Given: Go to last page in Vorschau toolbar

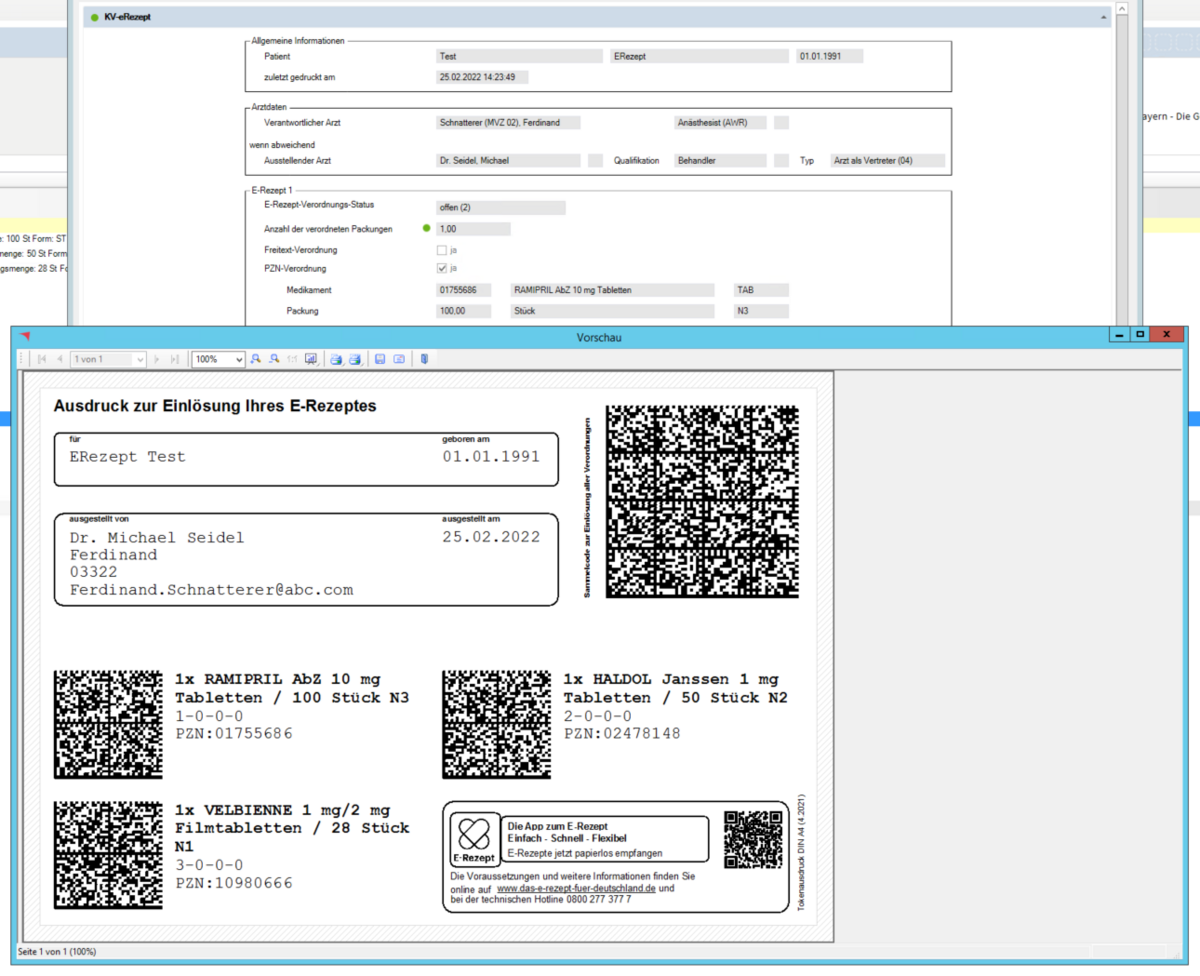Looking at the screenshot, I should click(x=175, y=359).
